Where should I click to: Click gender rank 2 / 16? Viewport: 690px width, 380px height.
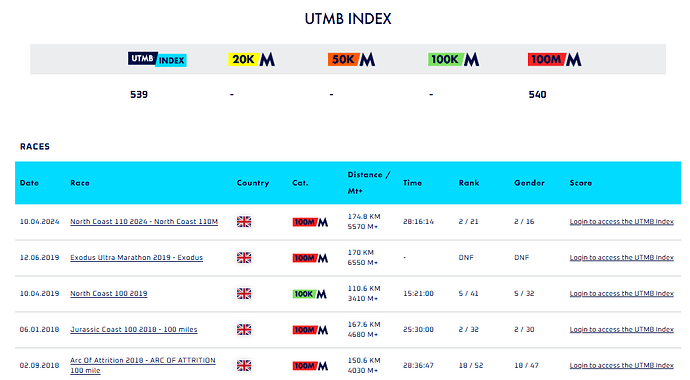524,222
